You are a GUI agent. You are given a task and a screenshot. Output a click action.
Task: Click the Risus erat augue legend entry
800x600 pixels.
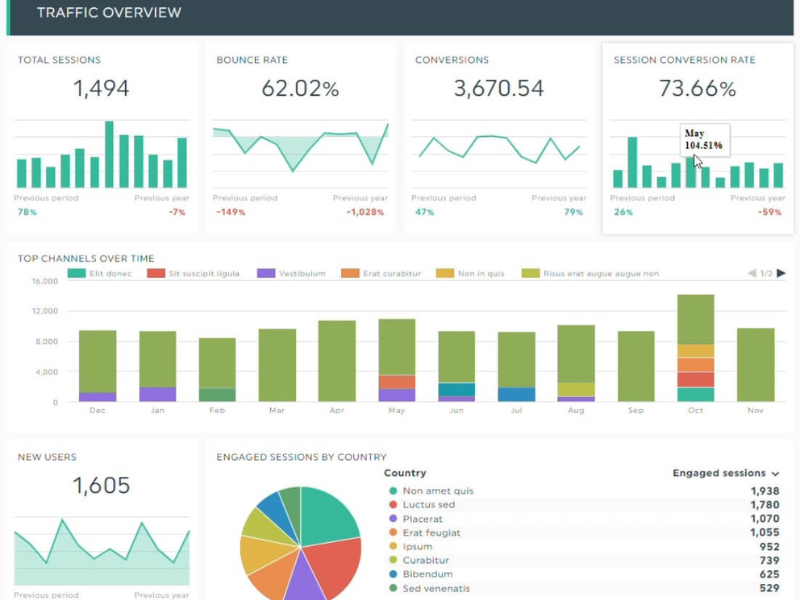tap(590, 273)
